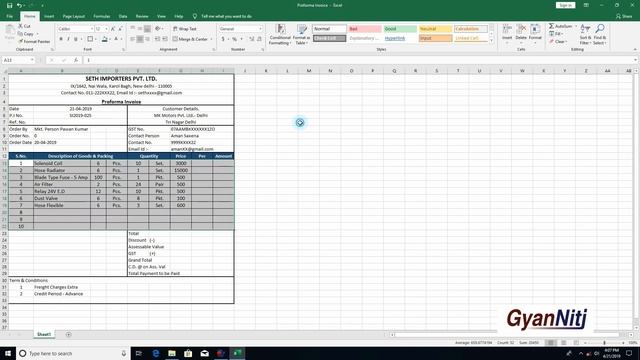
Task: Apply the Font Color letter A
Action: 116,39
